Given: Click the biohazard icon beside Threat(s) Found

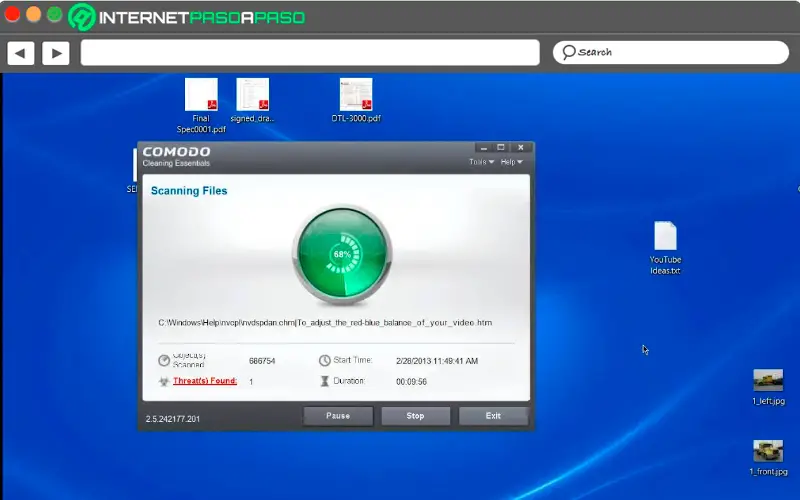Looking at the screenshot, I should point(164,381).
